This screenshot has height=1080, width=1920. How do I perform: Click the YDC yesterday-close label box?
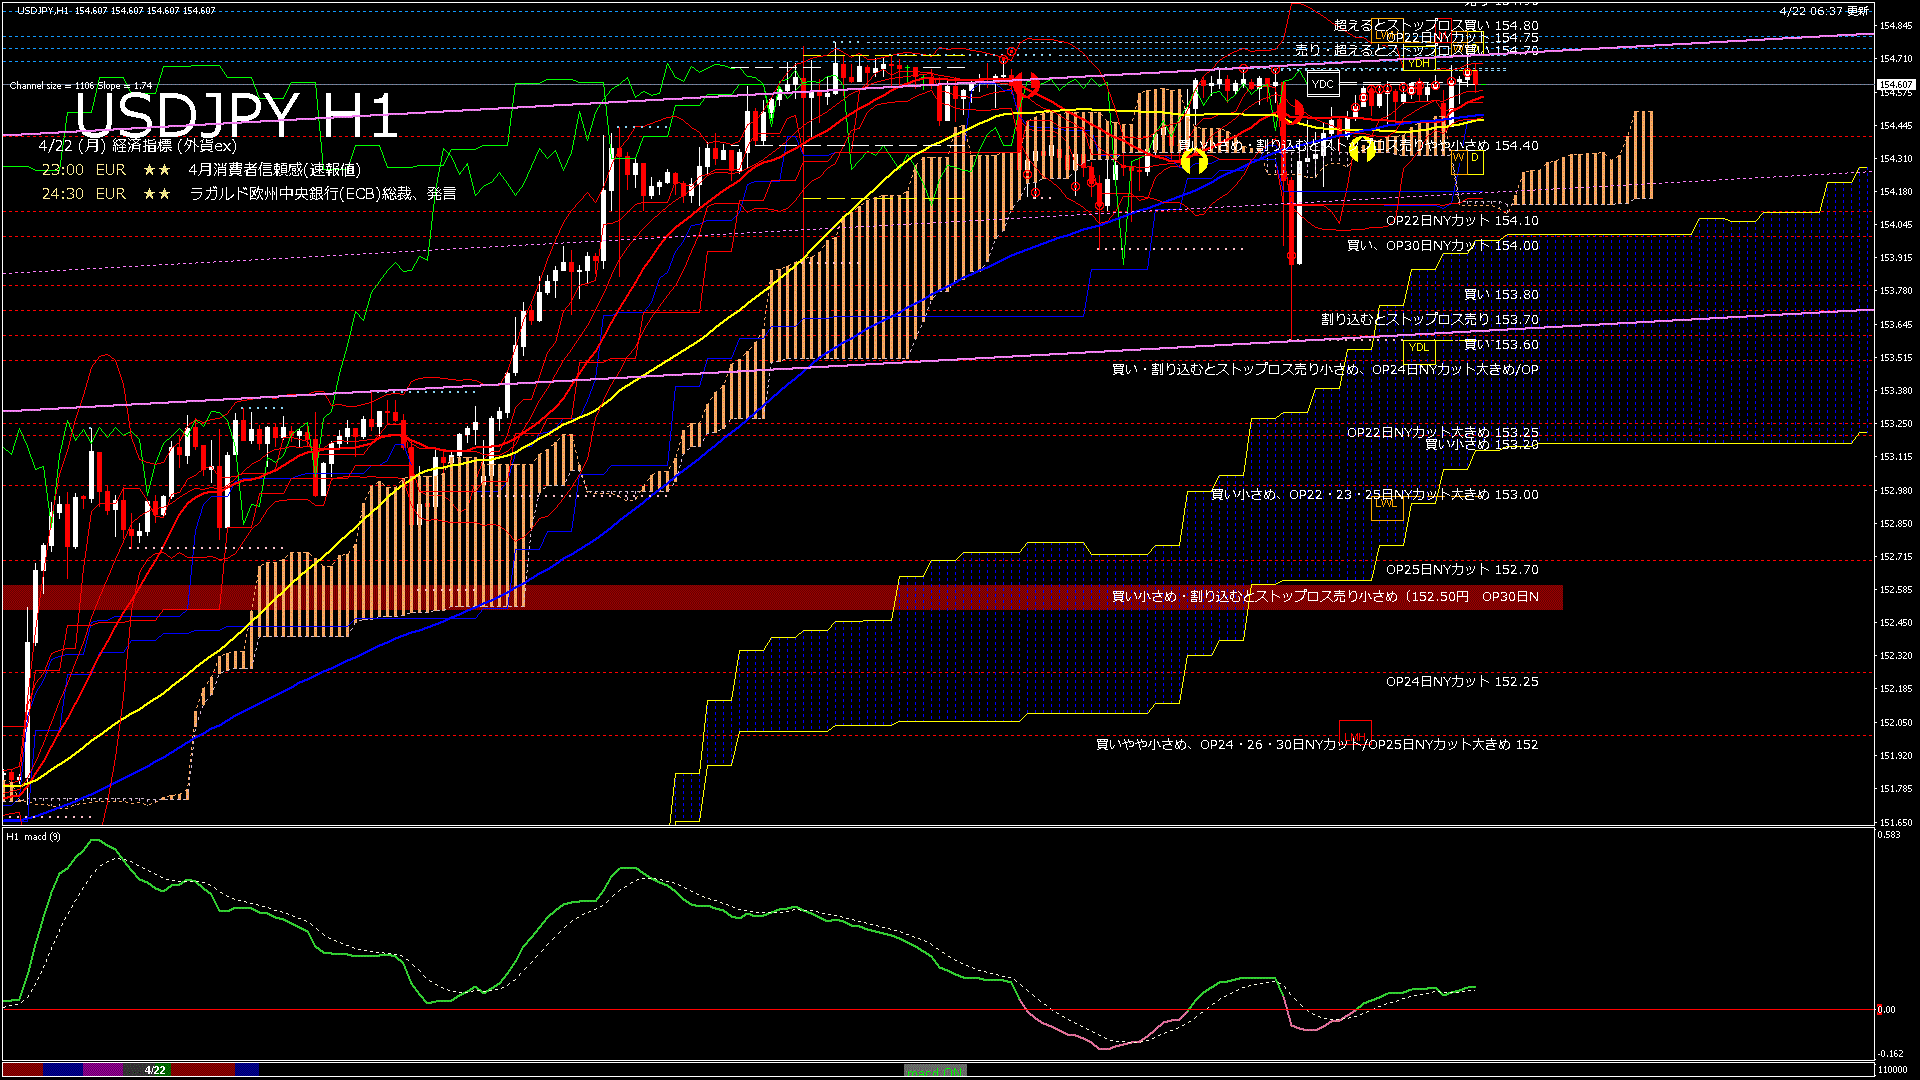point(1322,84)
